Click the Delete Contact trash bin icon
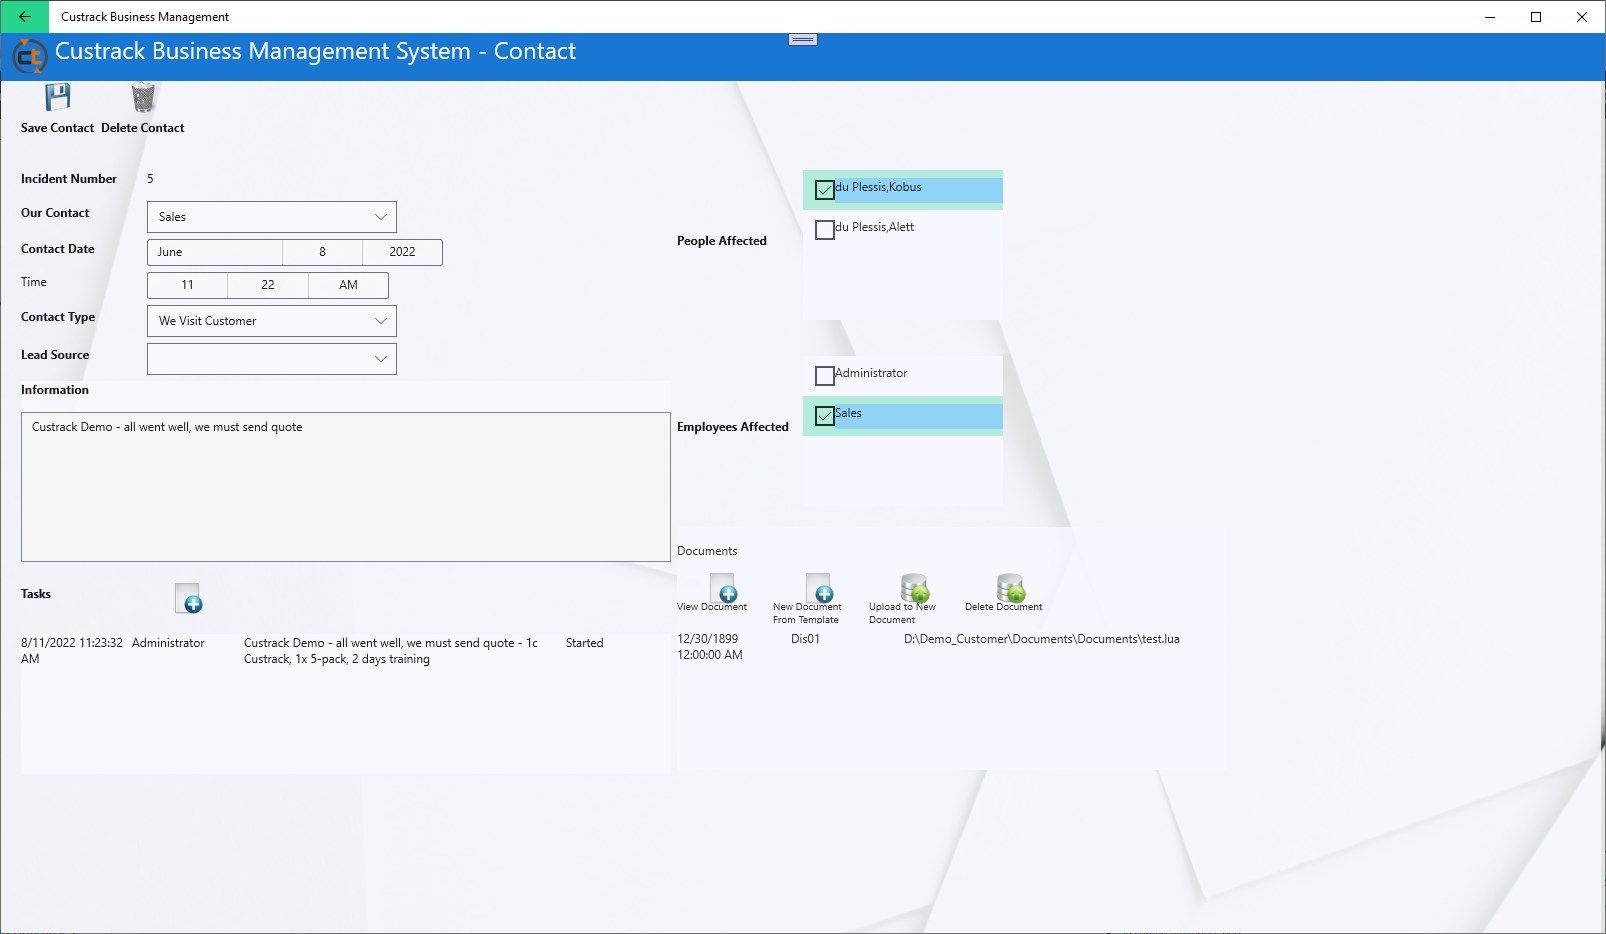The width and height of the screenshot is (1606, 934). coord(143,97)
